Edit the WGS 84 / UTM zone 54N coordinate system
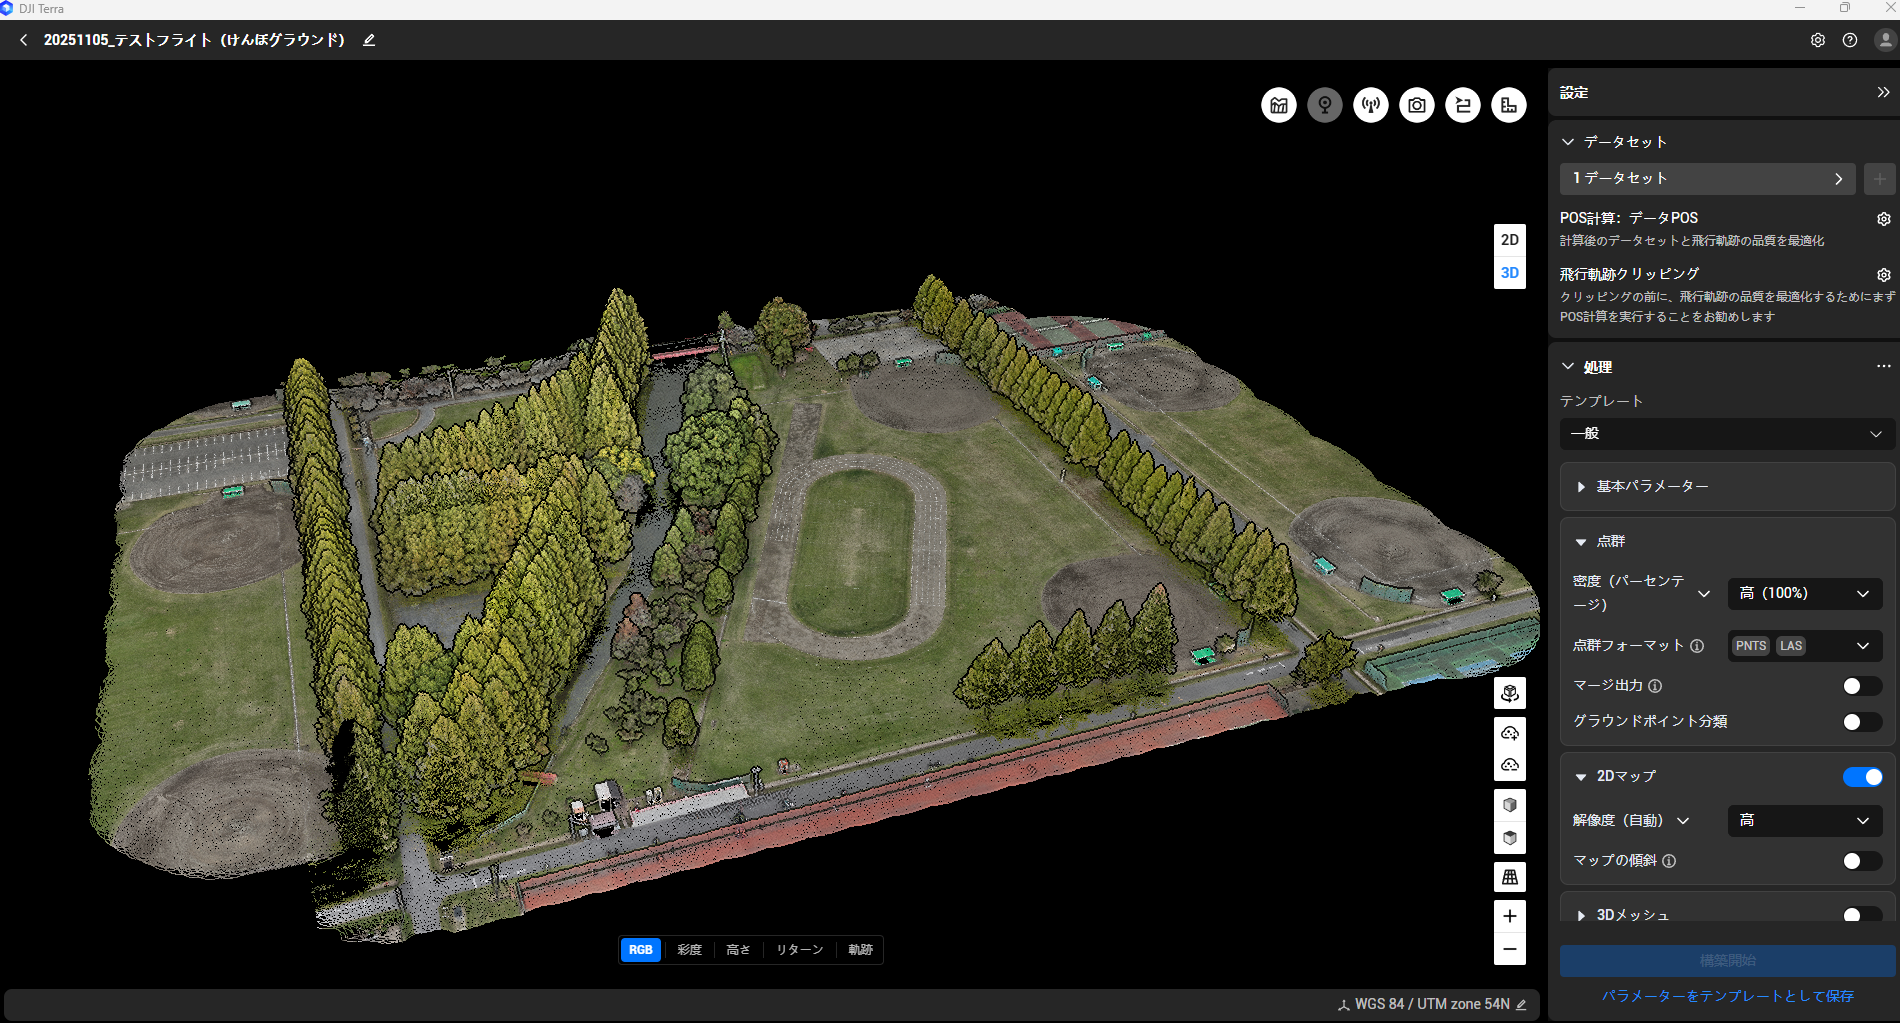This screenshot has height=1023, width=1900. [1521, 1005]
